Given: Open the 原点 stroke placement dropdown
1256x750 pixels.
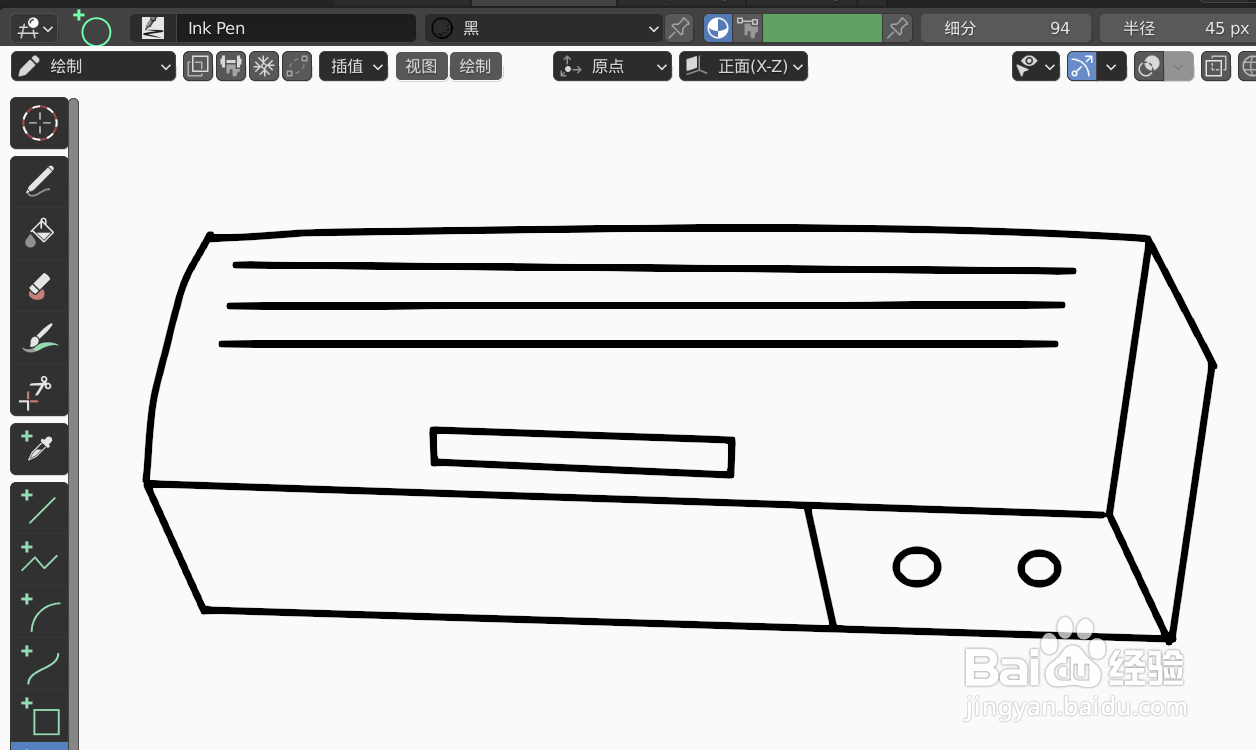Looking at the screenshot, I should pos(612,67).
